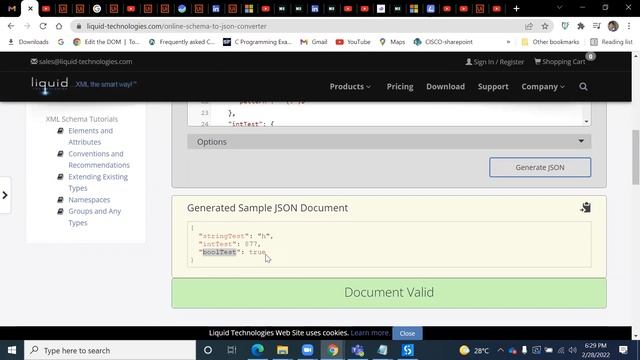This screenshot has width=640, height=360.
Task: Open Microsoft Teams from the taskbar
Action: (x=358, y=350)
